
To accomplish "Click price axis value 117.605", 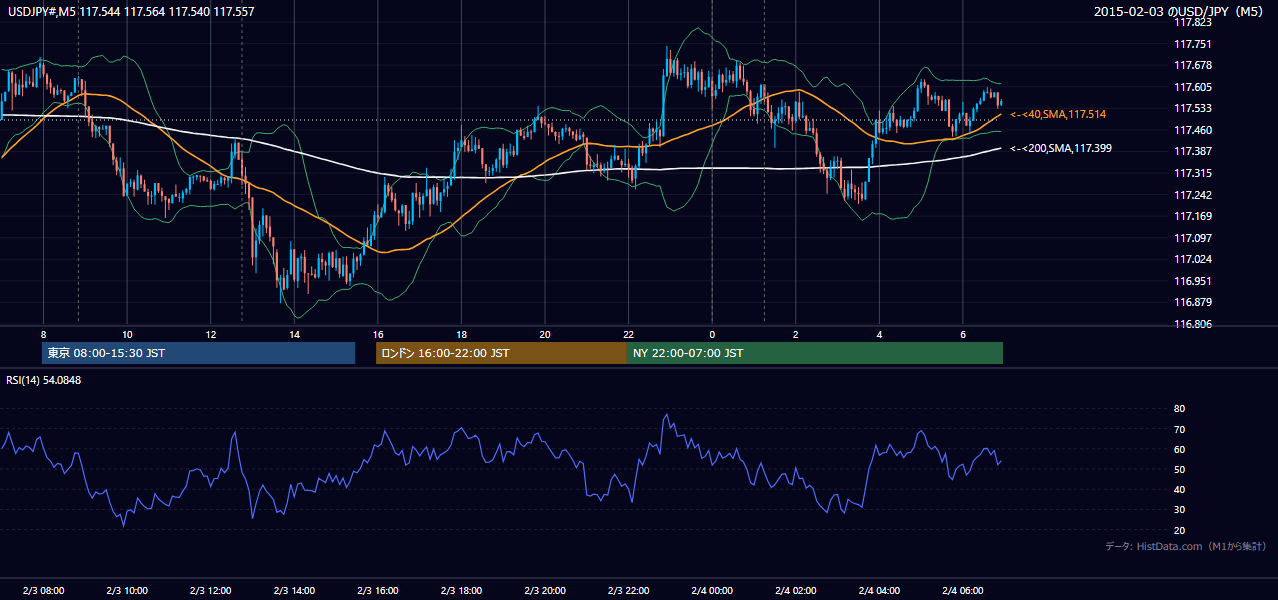I will [1192, 87].
